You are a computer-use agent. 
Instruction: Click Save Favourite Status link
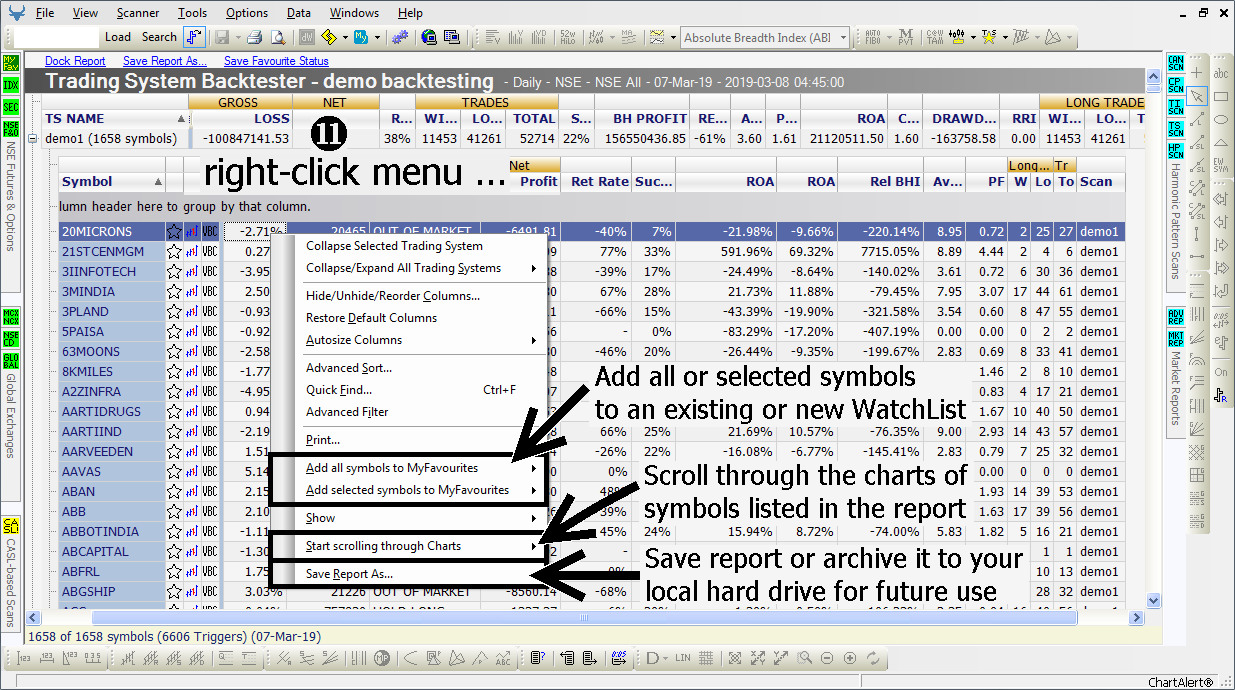coord(276,61)
